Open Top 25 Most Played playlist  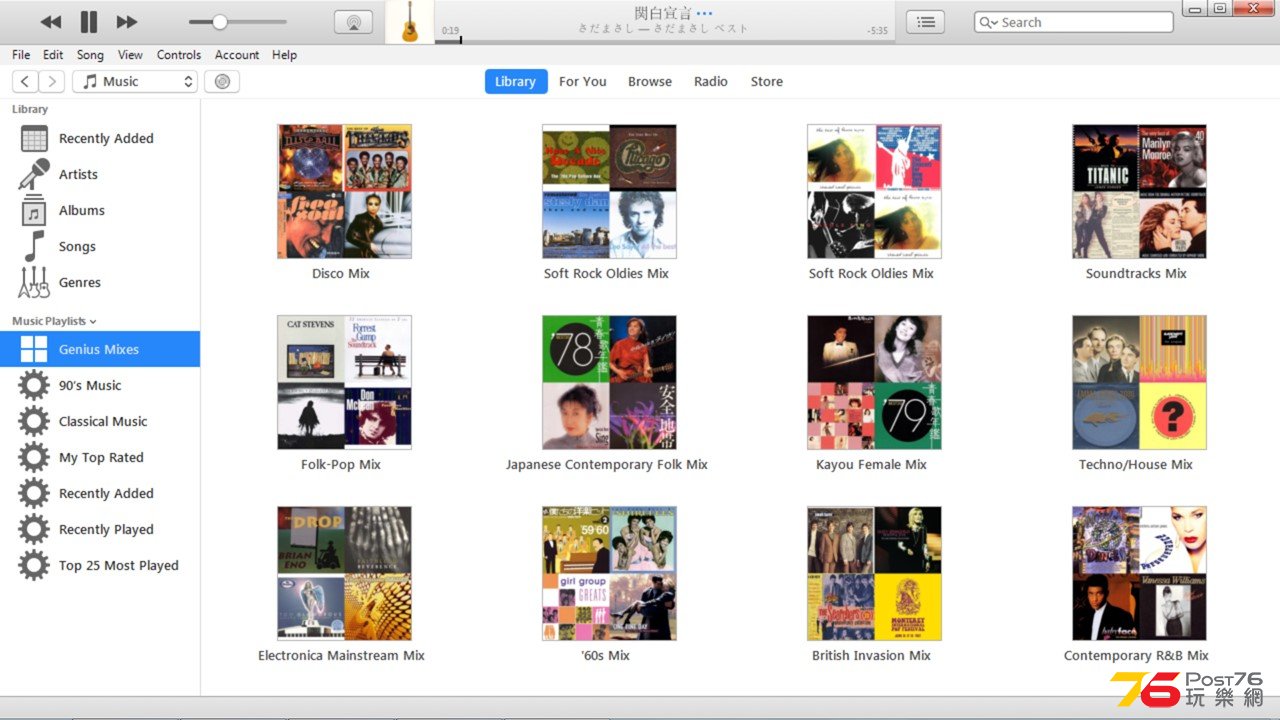click(100, 566)
